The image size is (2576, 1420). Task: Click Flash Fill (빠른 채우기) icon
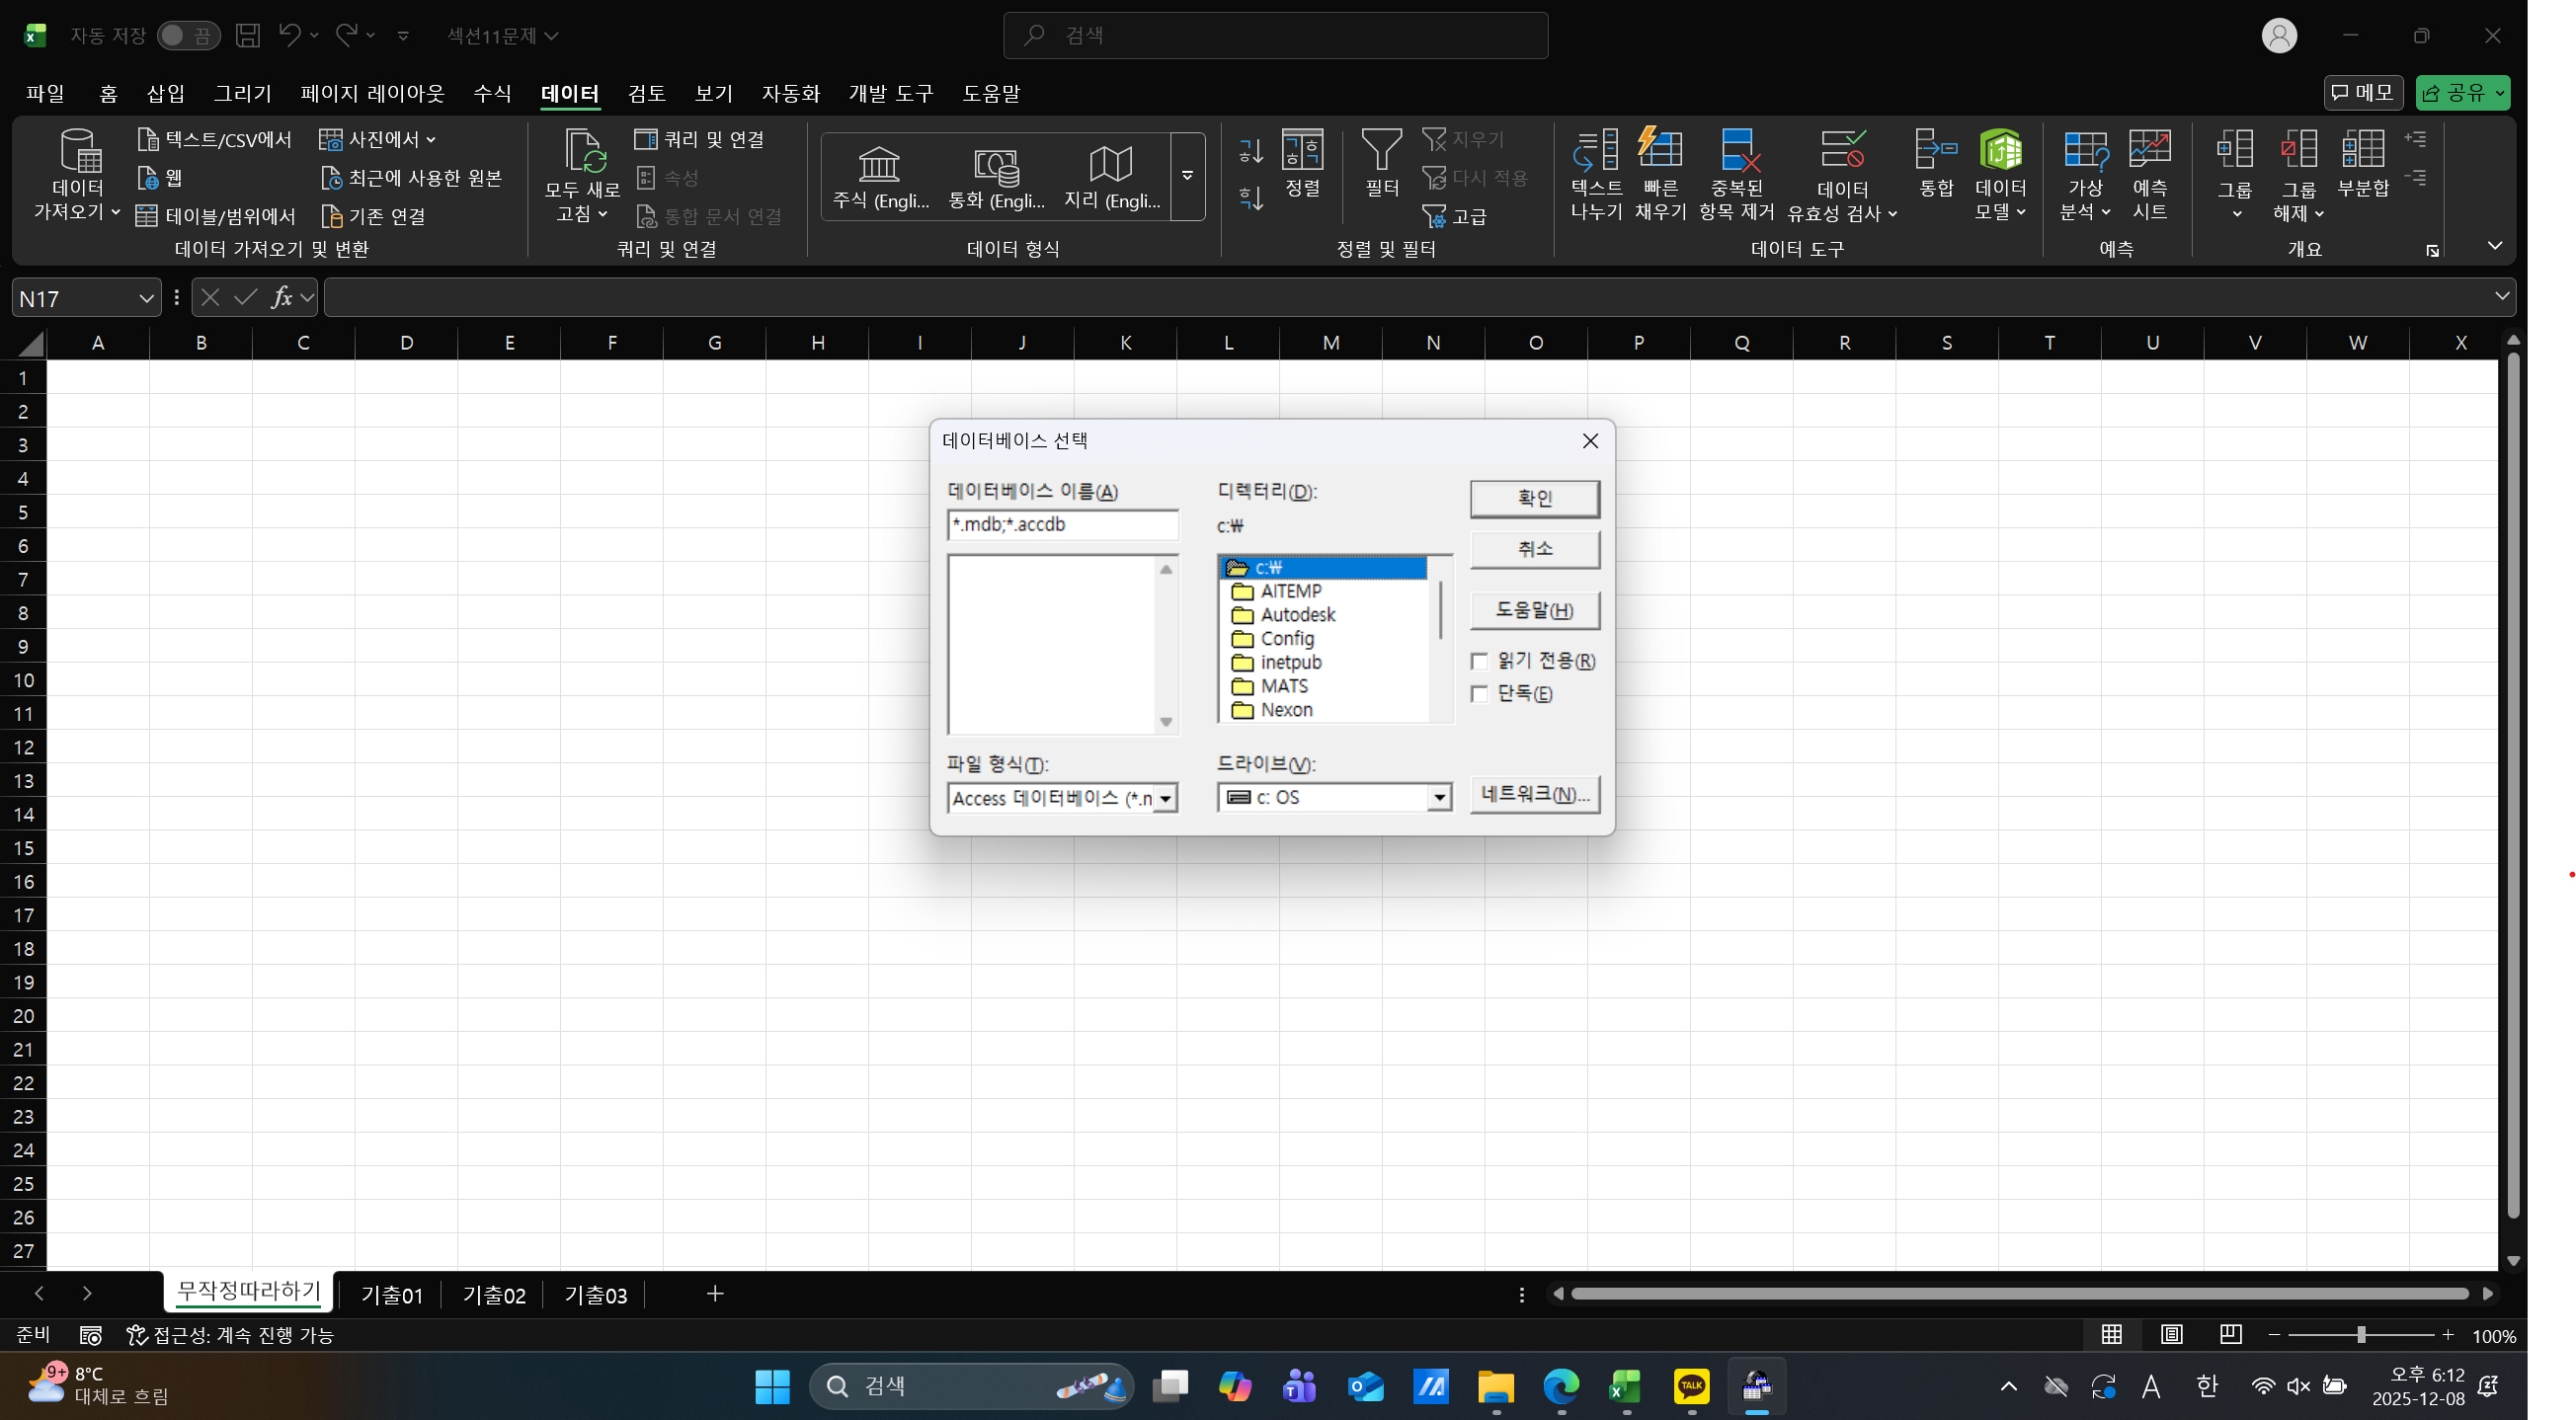tap(1660, 150)
